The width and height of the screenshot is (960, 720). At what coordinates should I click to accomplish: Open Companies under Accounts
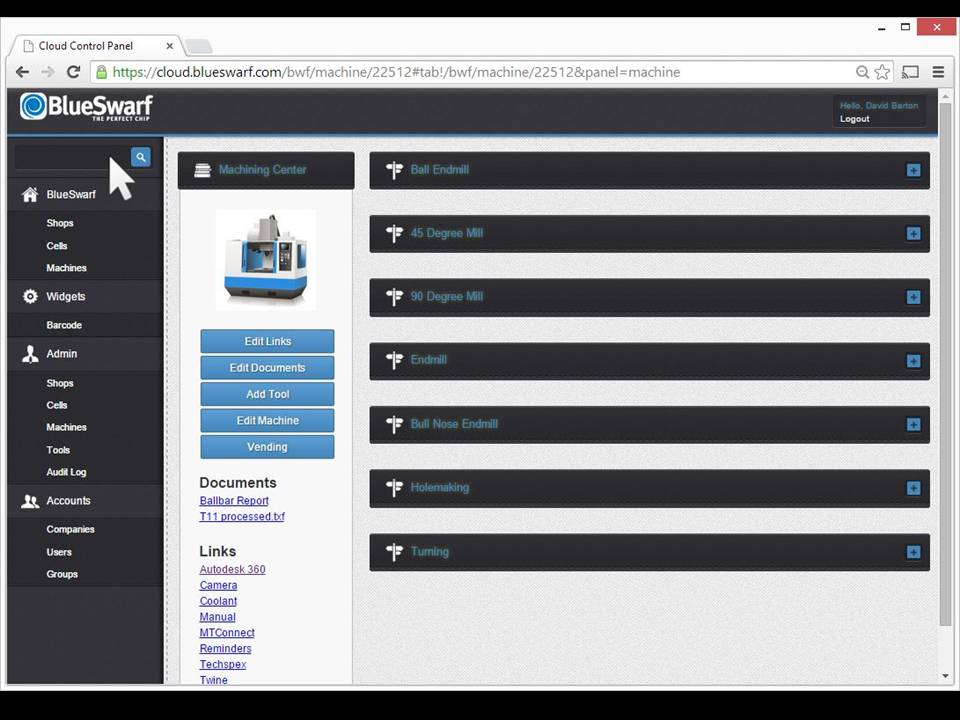point(70,530)
